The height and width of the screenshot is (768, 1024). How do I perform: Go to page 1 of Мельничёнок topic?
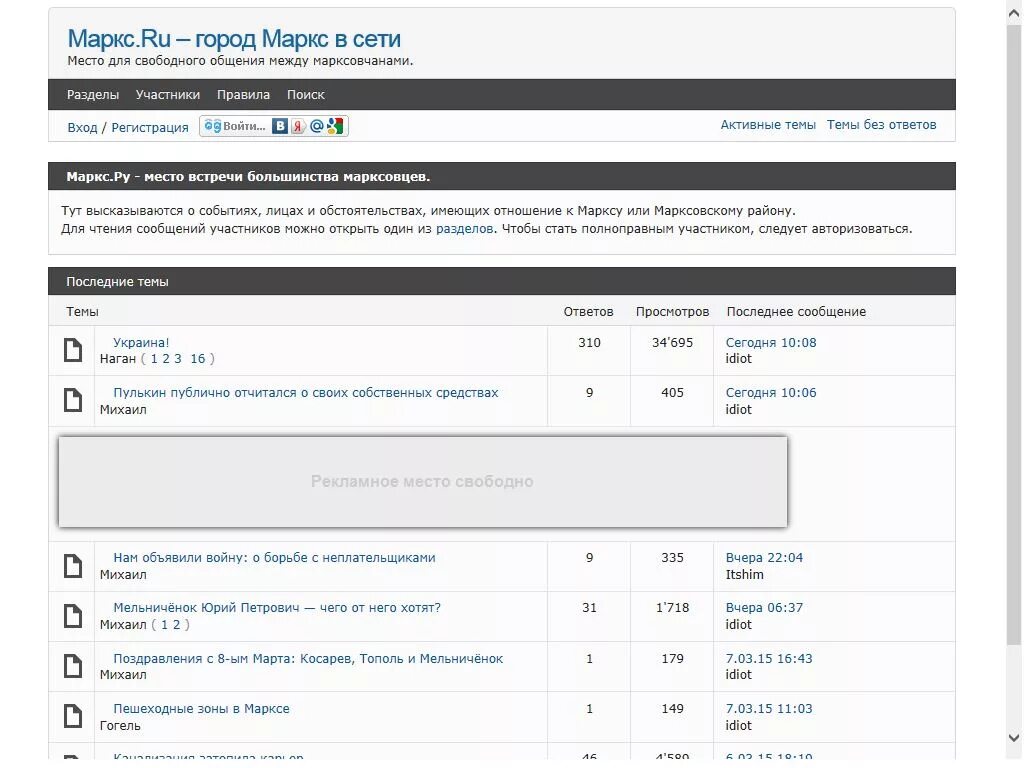pos(165,624)
